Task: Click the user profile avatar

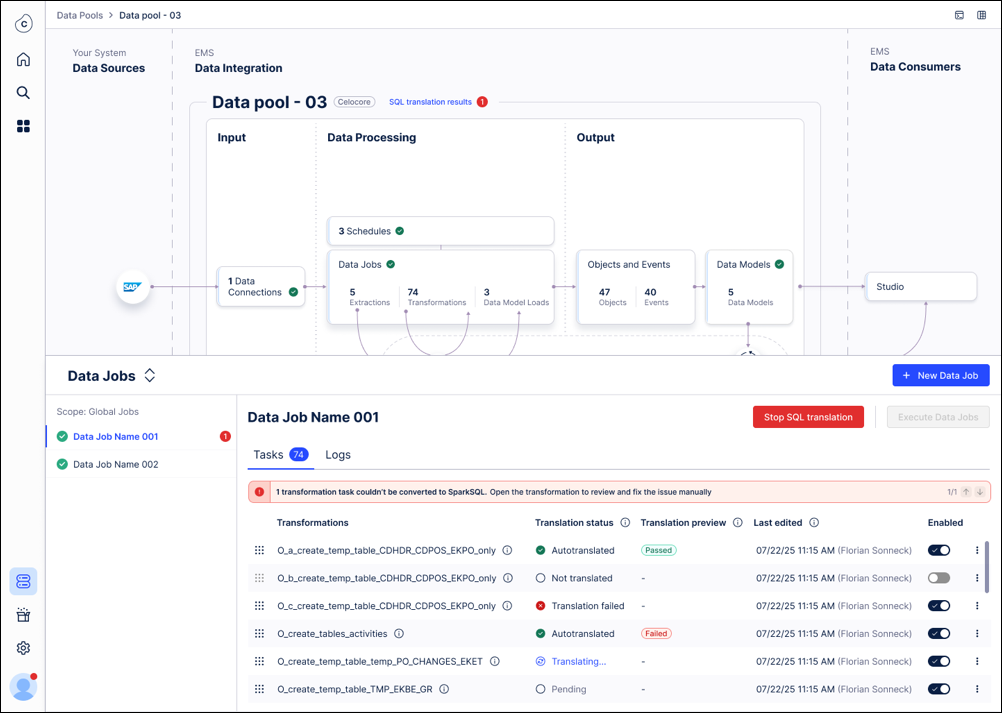Action: coord(23,686)
